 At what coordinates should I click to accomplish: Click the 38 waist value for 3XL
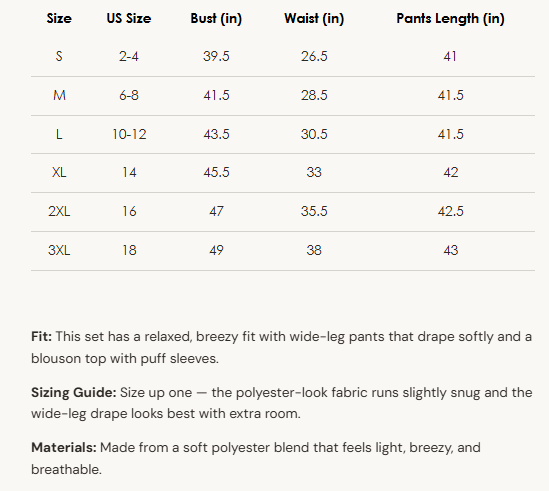314,250
